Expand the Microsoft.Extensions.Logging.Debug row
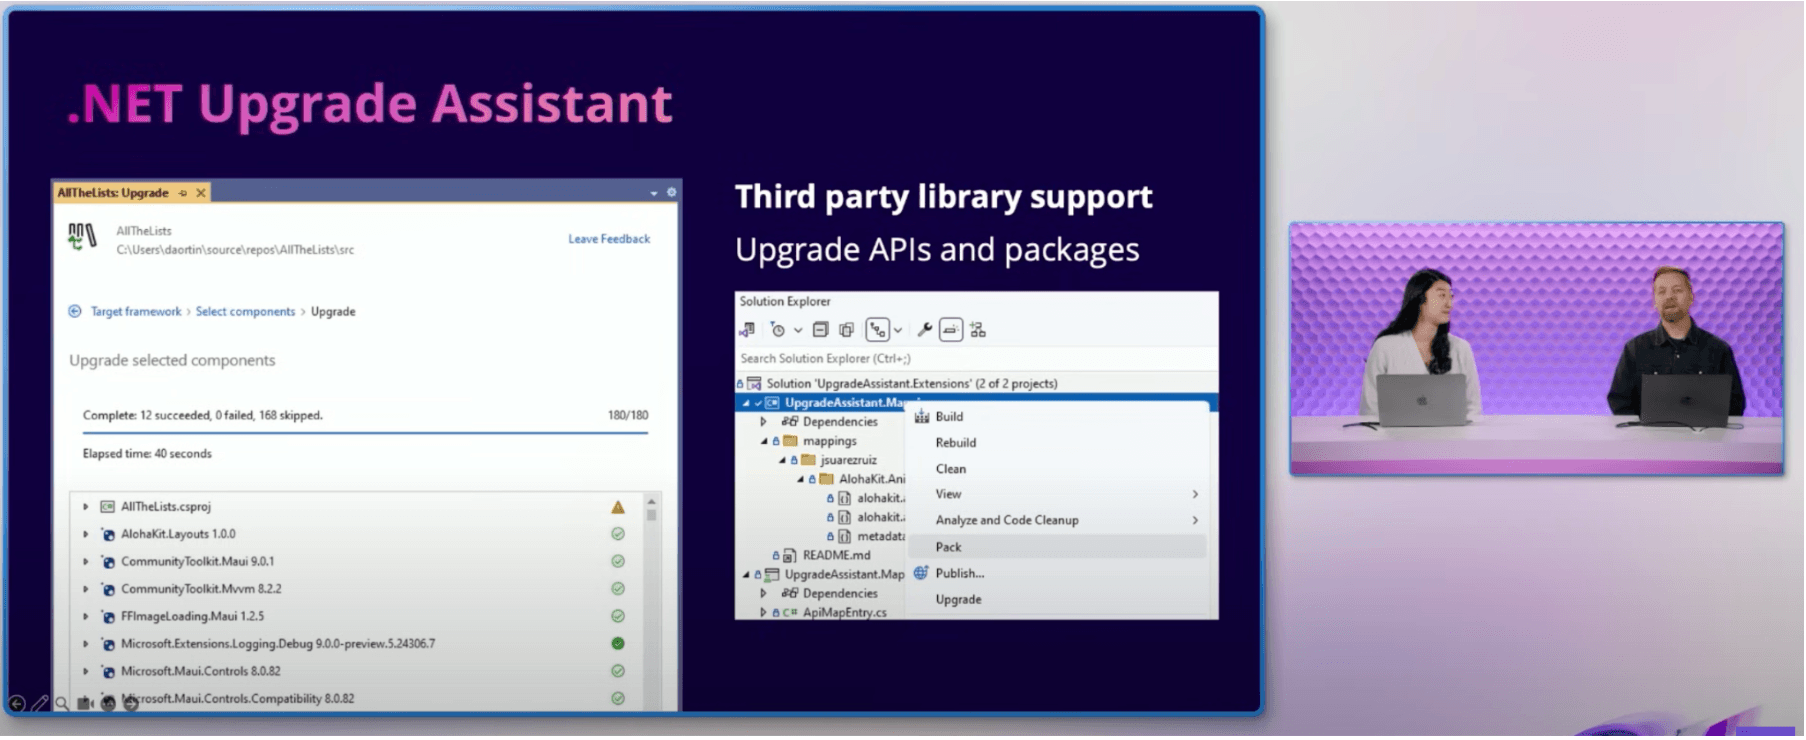This screenshot has width=1806, height=740. click(x=86, y=644)
